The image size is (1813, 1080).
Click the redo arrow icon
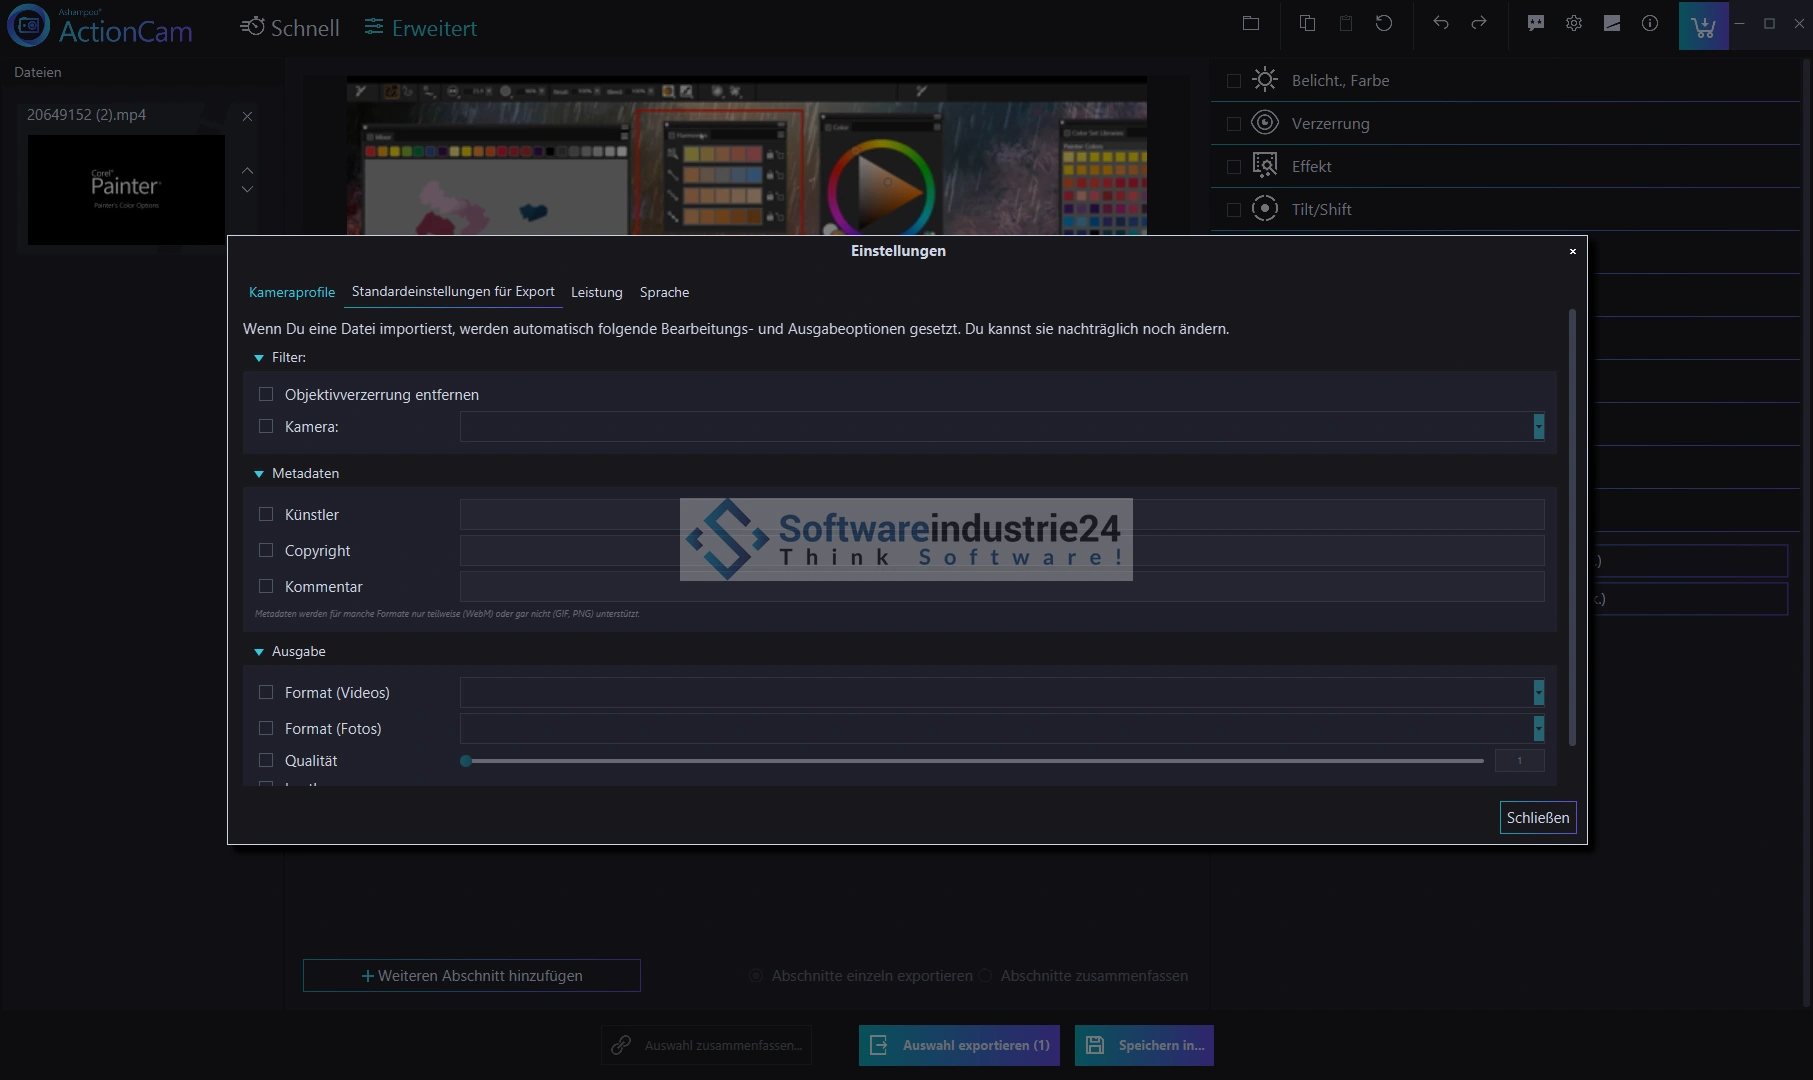tap(1479, 24)
